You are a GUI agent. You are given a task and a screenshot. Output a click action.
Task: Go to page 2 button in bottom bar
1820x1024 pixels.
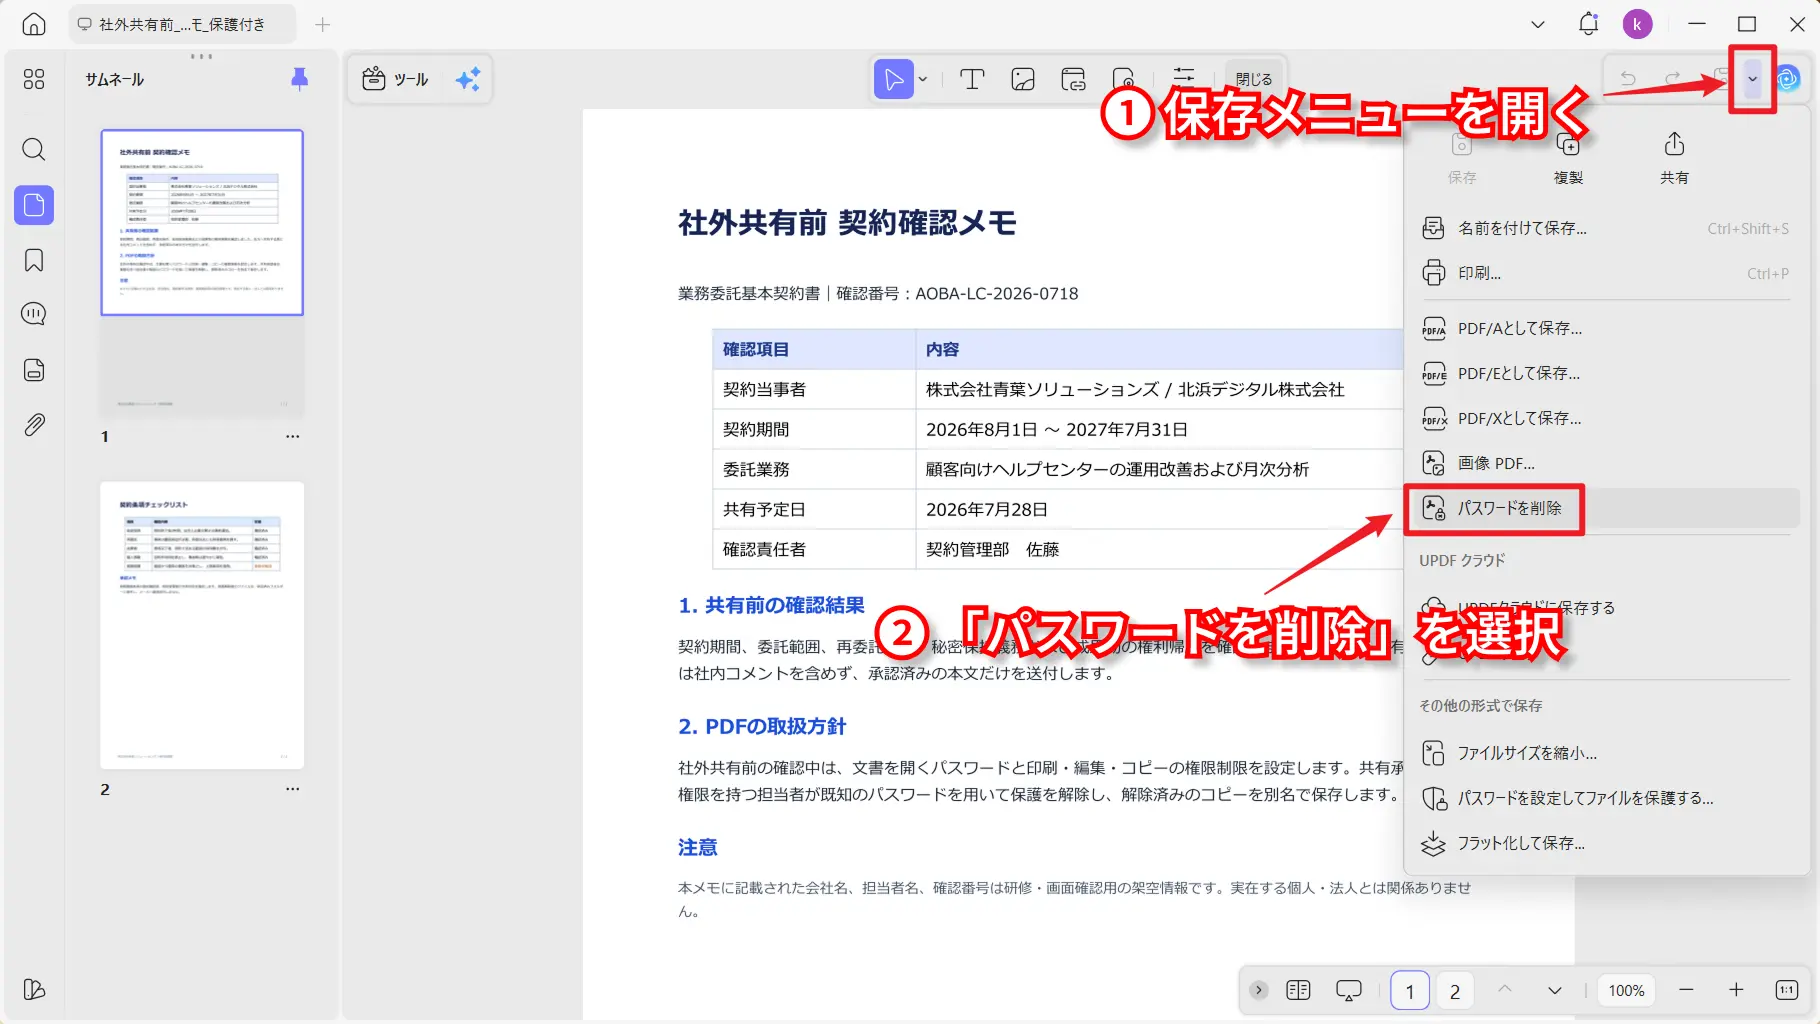(x=1455, y=991)
